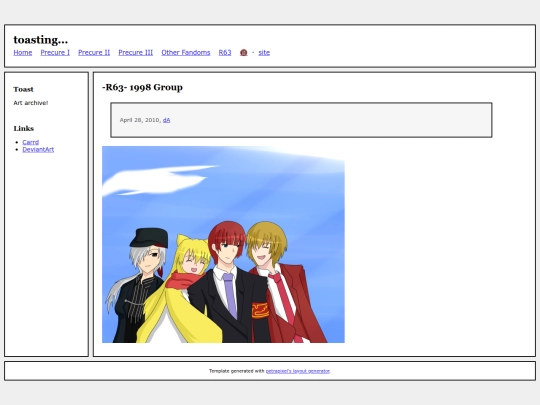Click the 1998 Group artwork image
The height and width of the screenshot is (405, 540).
pyautogui.click(x=223, y=244)
